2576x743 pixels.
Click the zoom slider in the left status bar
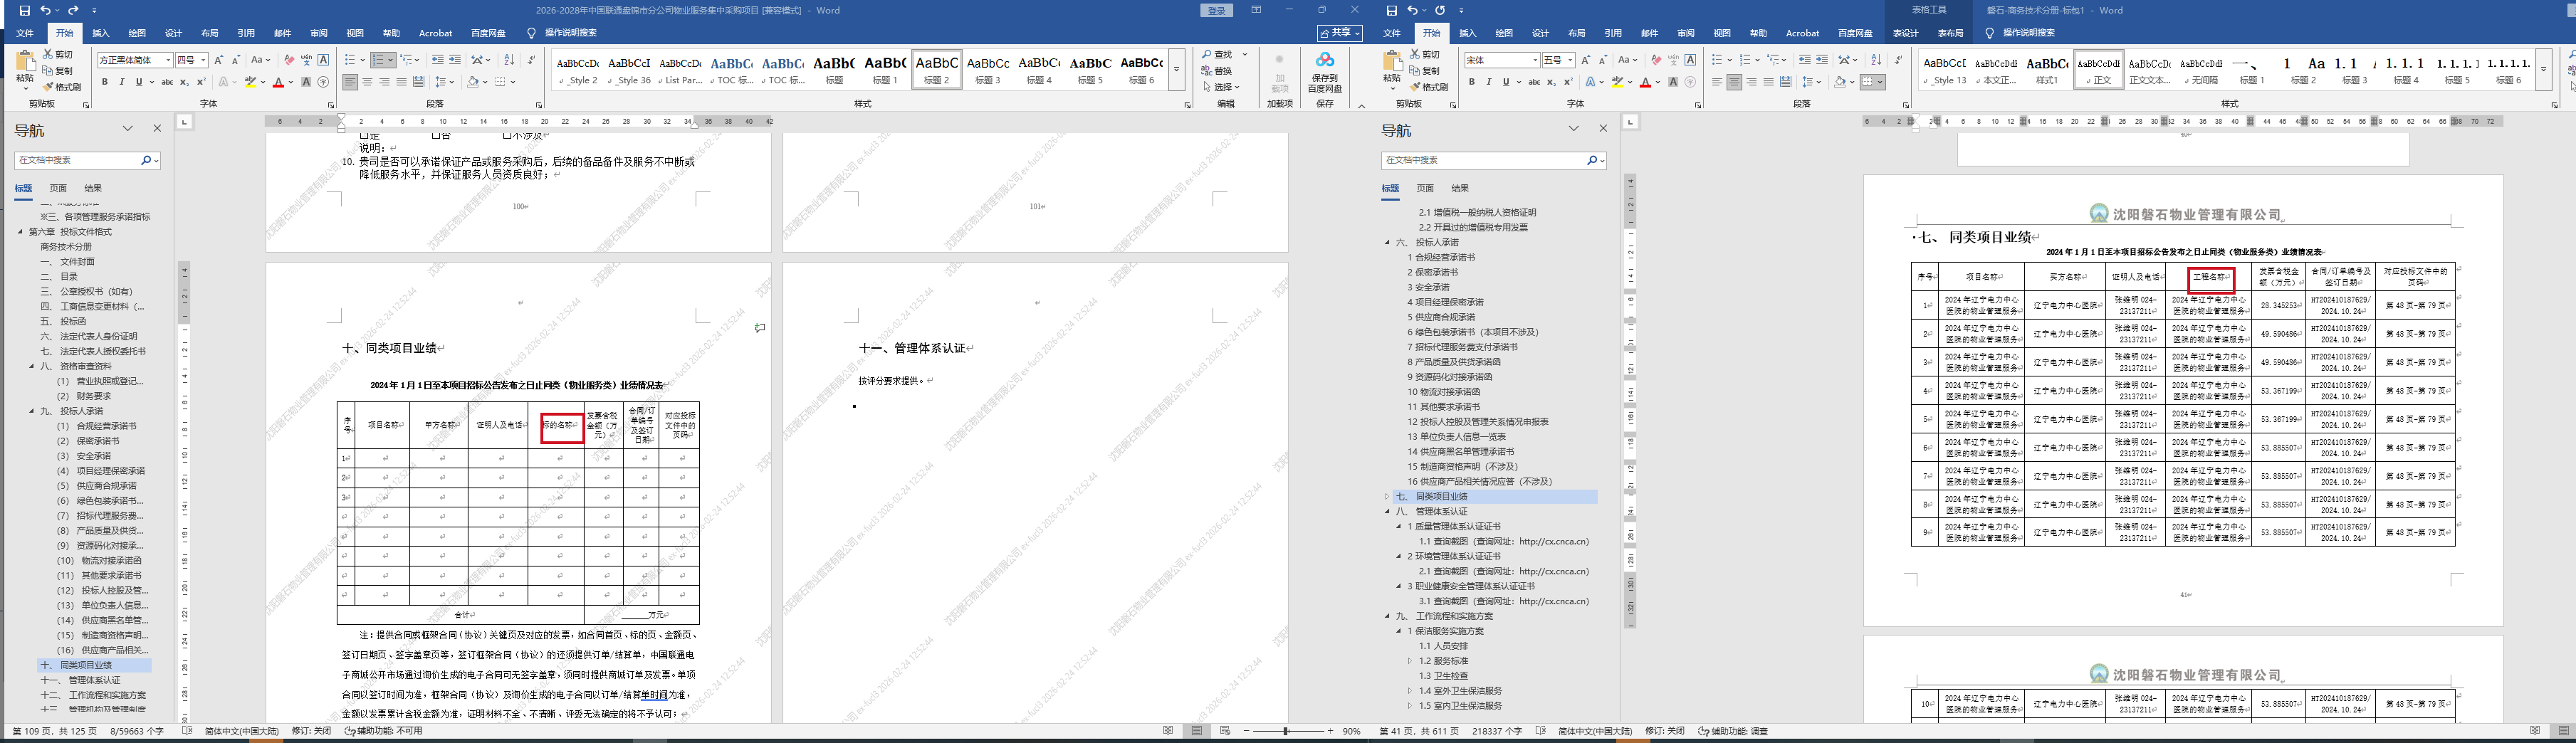(1286, 731)
